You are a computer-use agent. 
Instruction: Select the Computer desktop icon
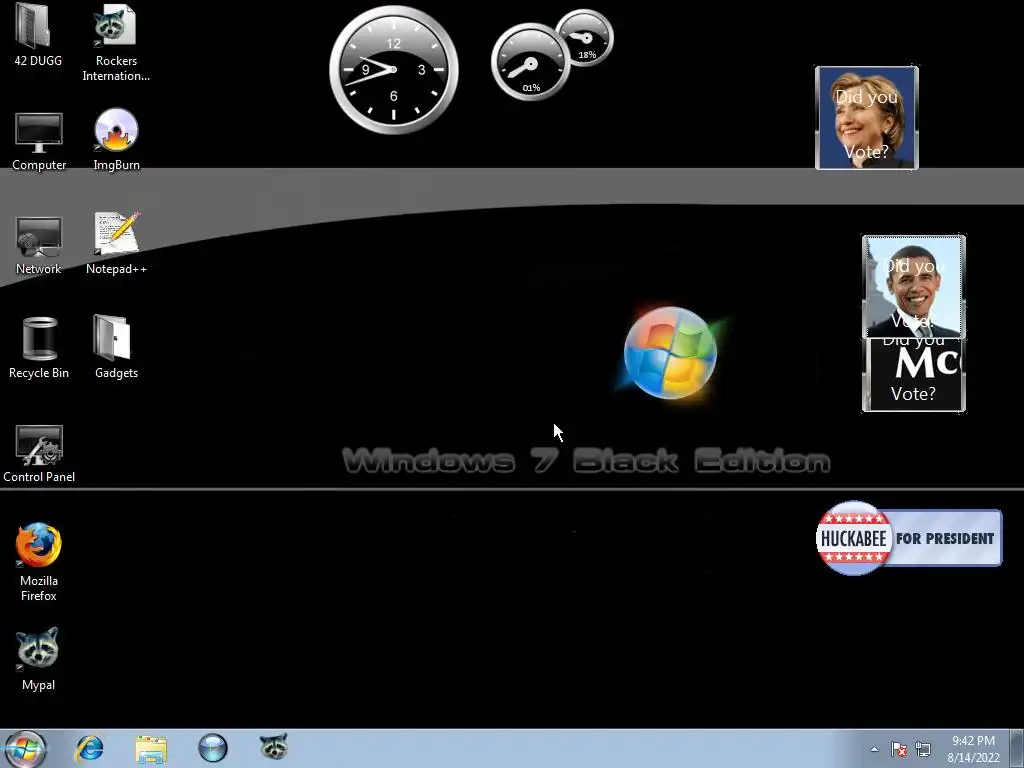click(39, 142)
